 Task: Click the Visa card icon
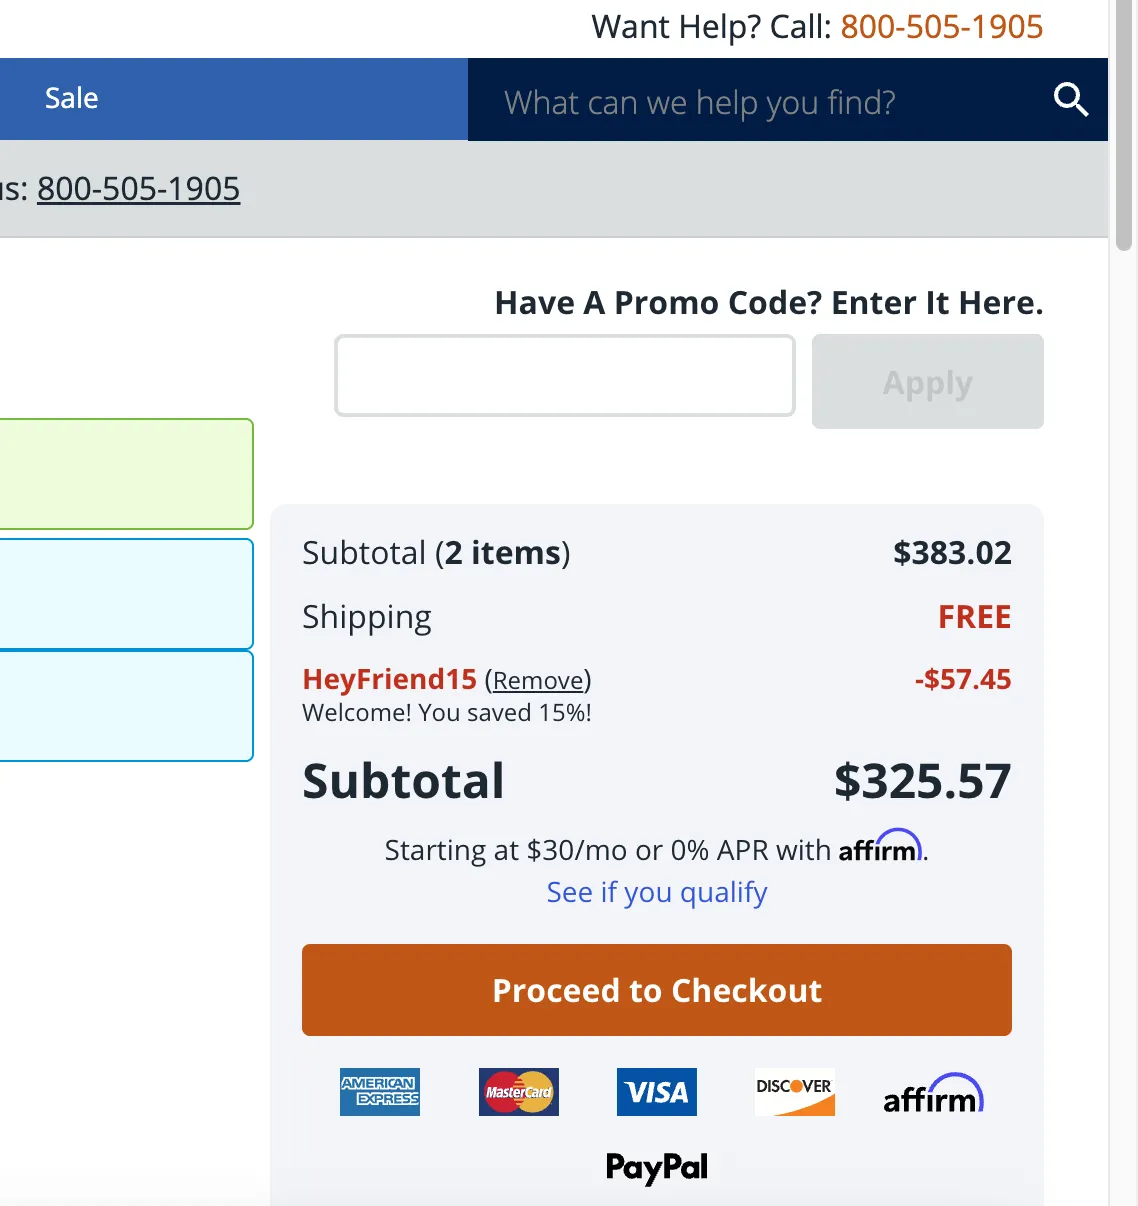click(x=656, y=1092)
